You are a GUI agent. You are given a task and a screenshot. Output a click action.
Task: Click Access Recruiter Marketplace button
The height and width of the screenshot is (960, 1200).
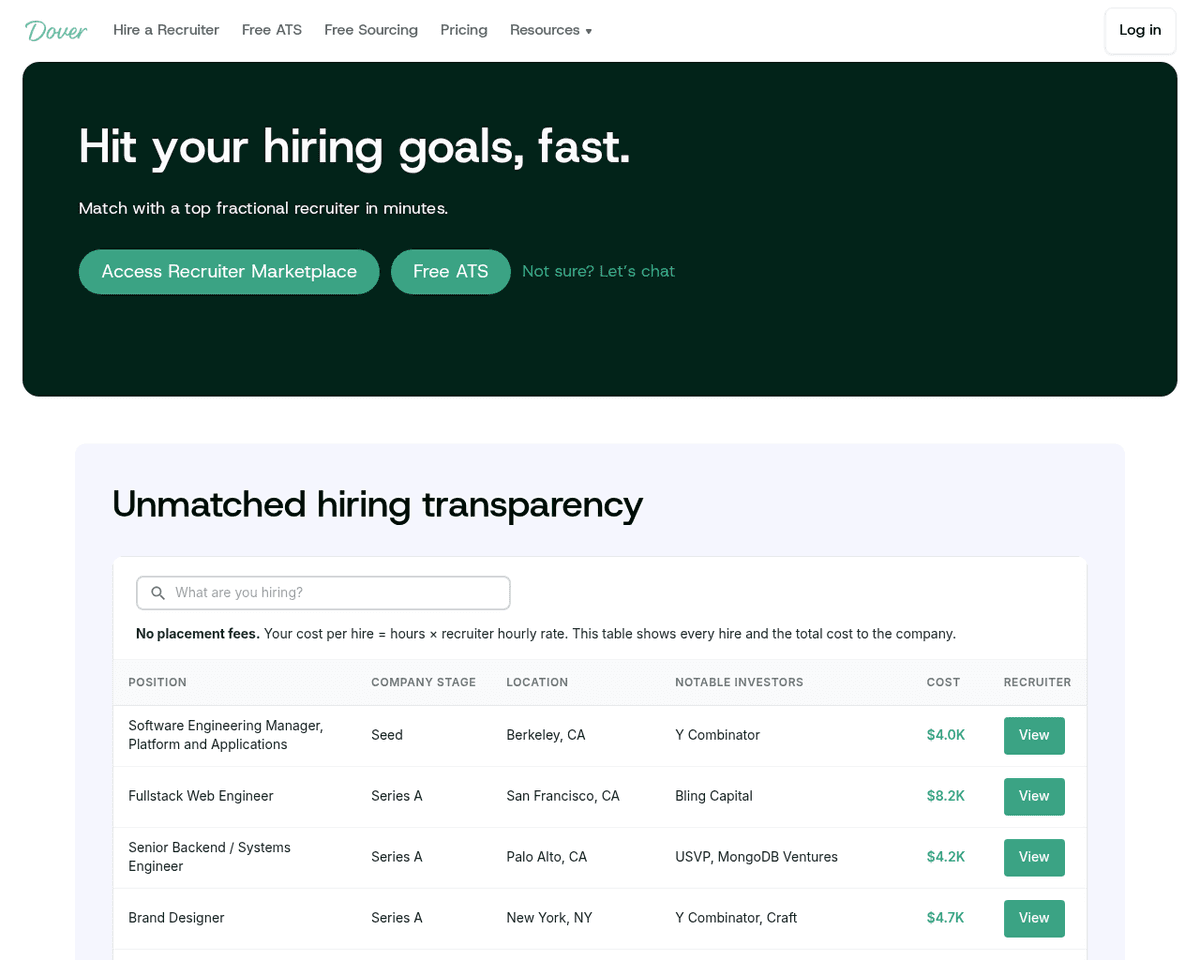pyautogui.click(x=229, y=272)
